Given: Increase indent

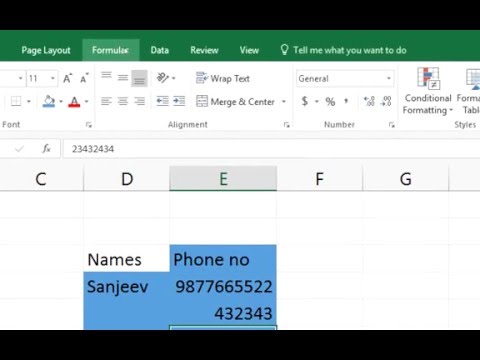Looking at the screenshot, I should tap(179, 101).
